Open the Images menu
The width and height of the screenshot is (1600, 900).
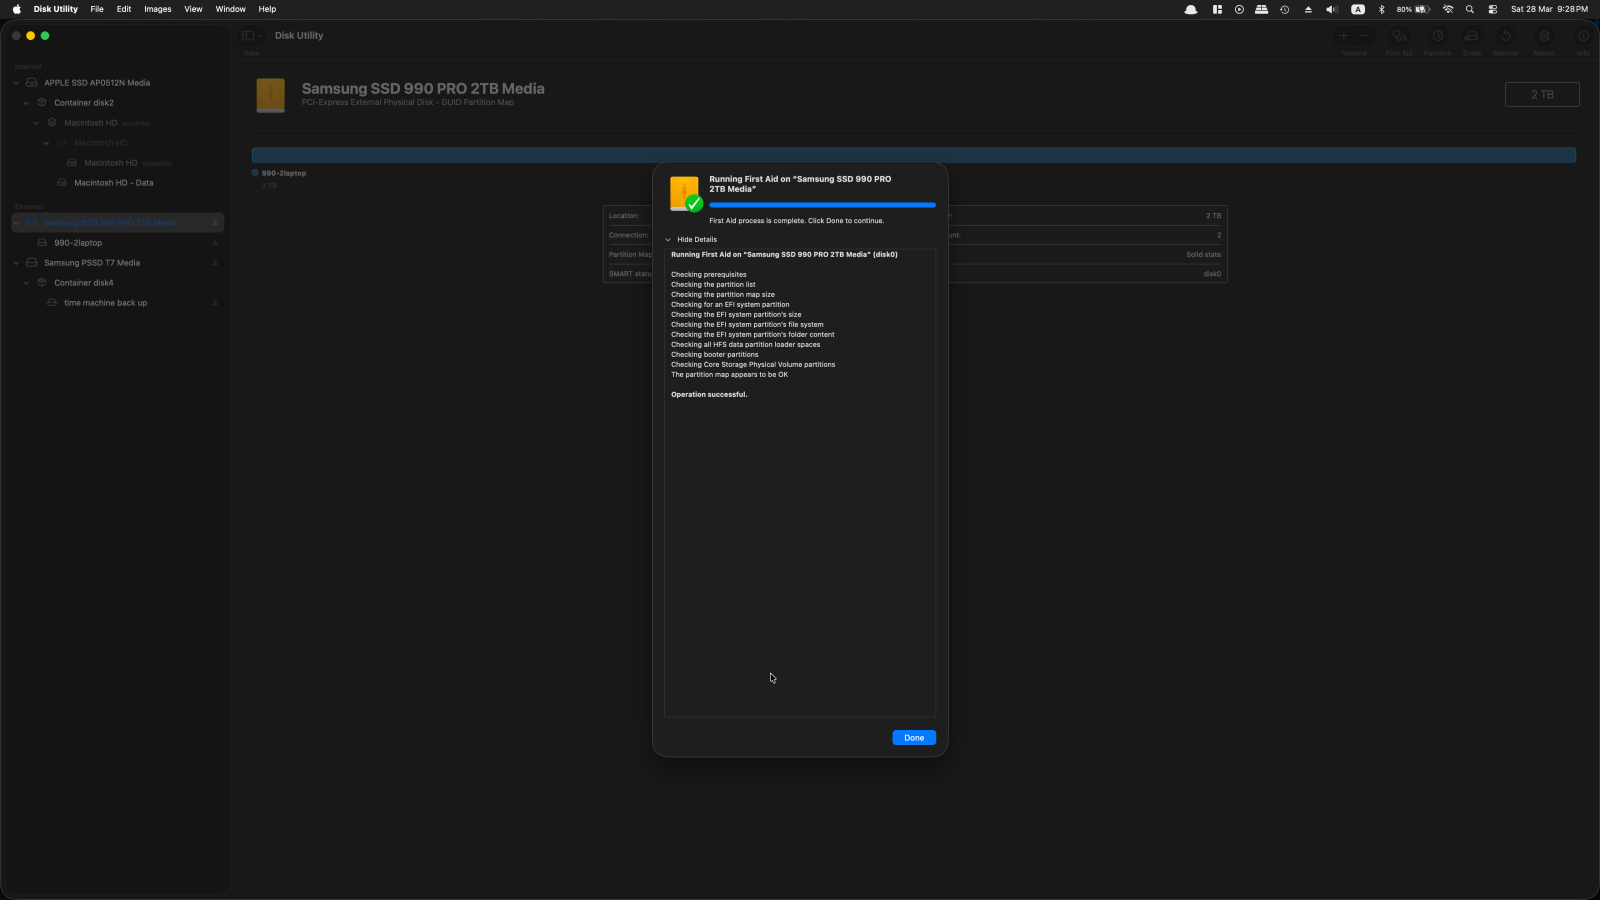coord(157,9)
